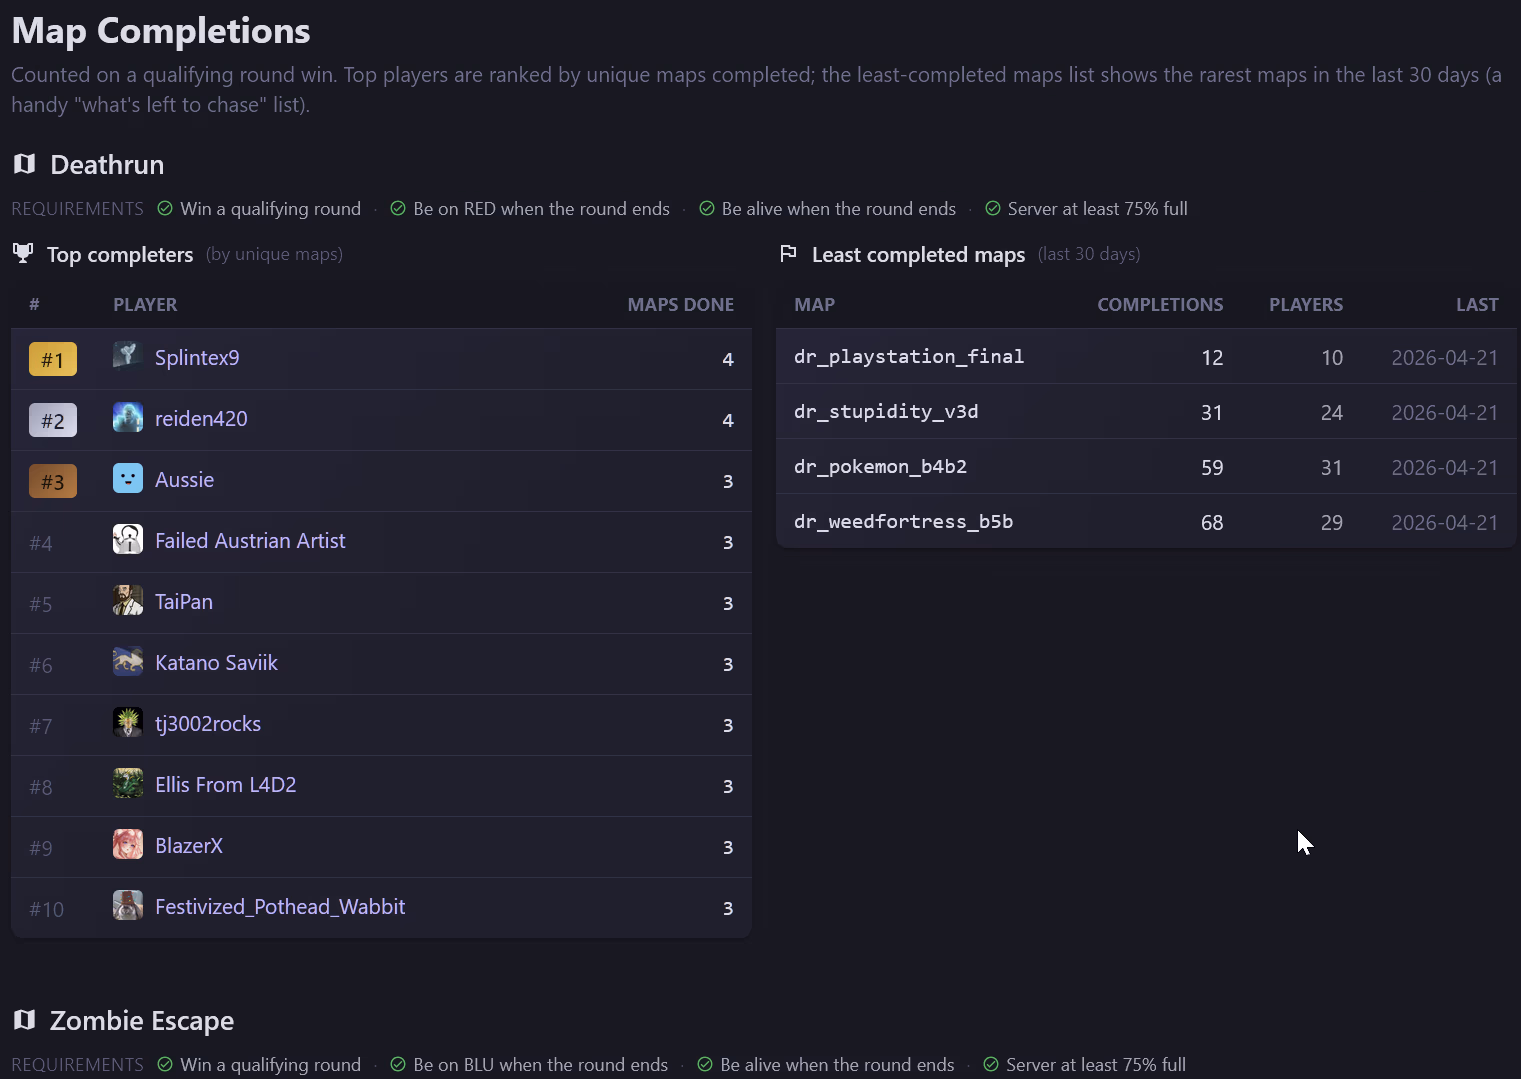This screenshot has width=1521, height=1079.
Task: Click TaiPan avatar image
Action: point(128,600)
